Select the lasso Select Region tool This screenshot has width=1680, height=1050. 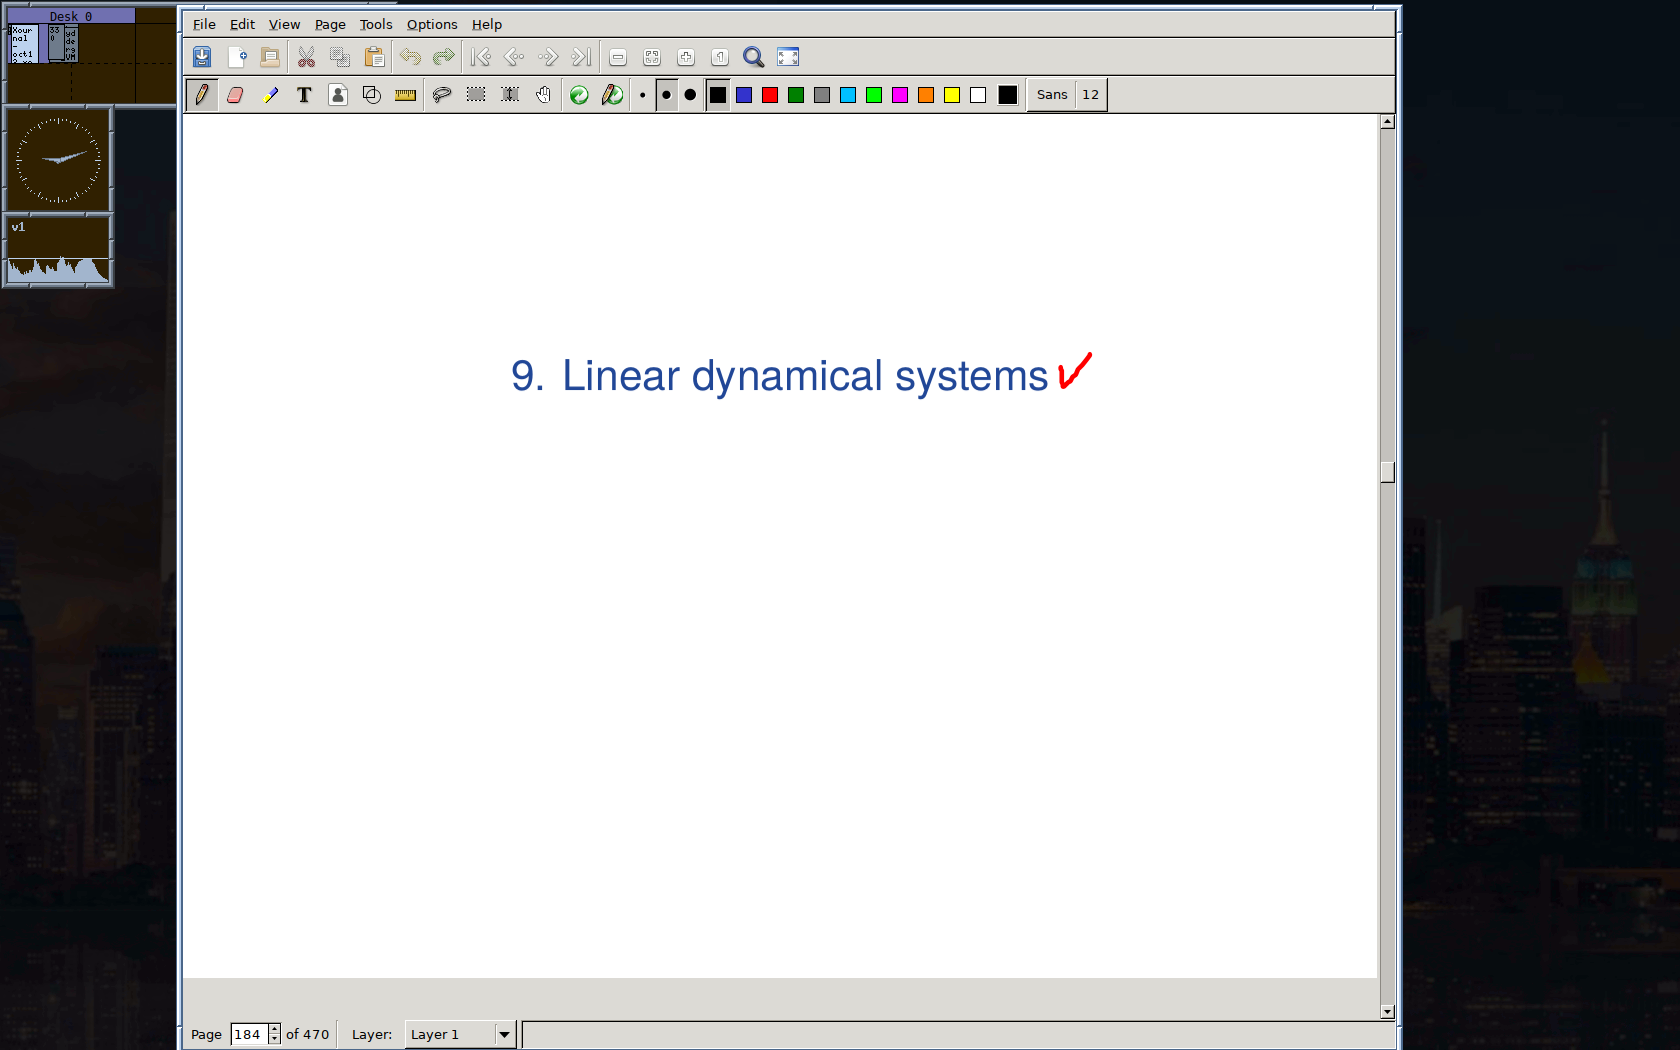pyautogui.click(x=441, y=95)
